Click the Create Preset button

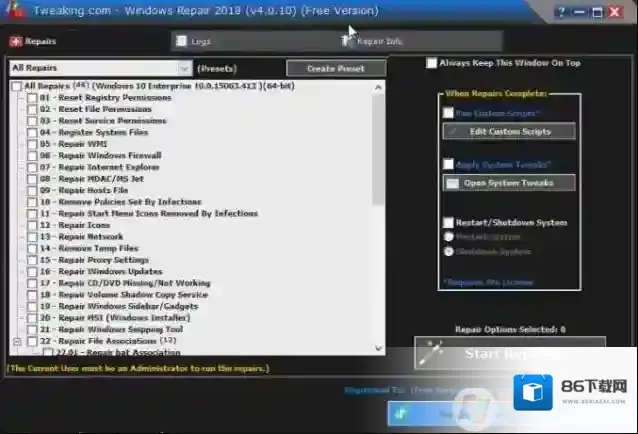(335, 68)
